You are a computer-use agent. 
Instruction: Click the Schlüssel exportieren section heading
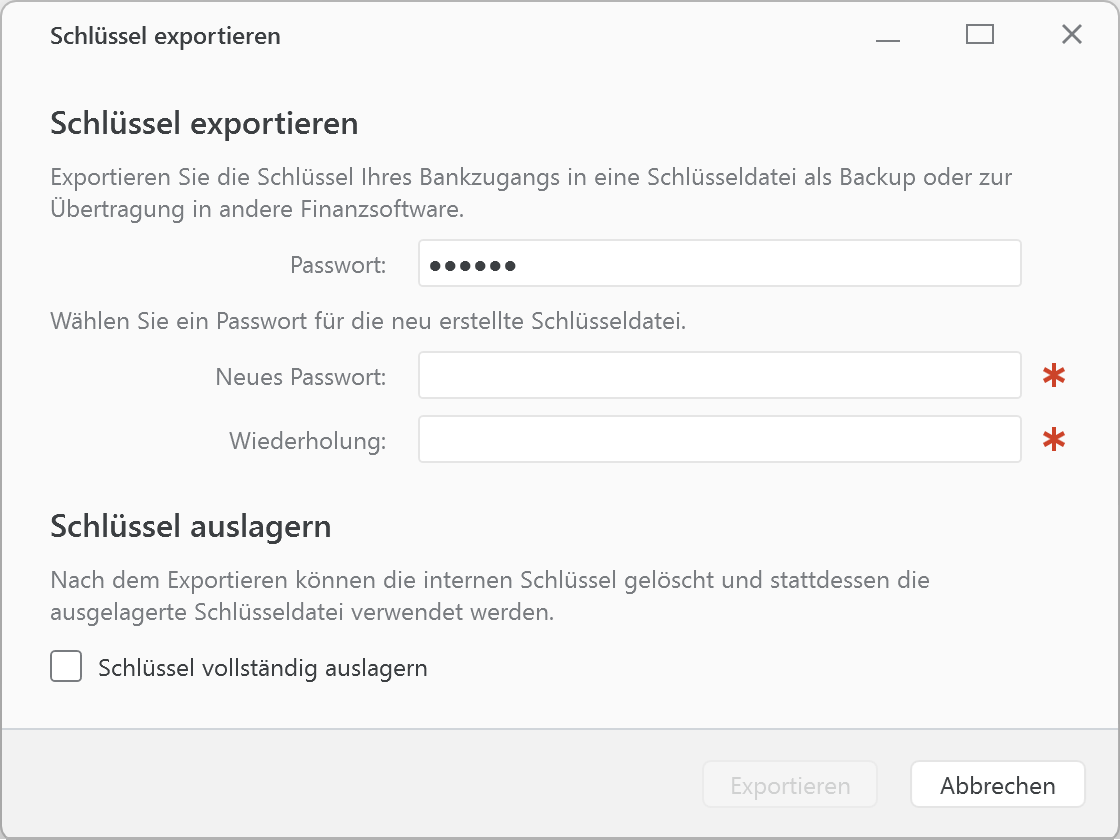(204, 124)
